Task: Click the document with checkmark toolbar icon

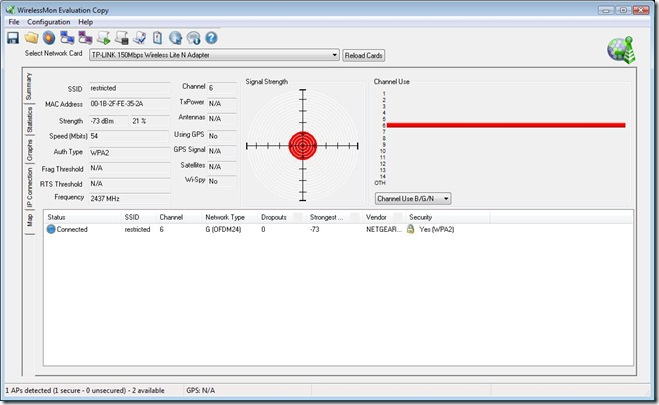Action: click(139, 37)
